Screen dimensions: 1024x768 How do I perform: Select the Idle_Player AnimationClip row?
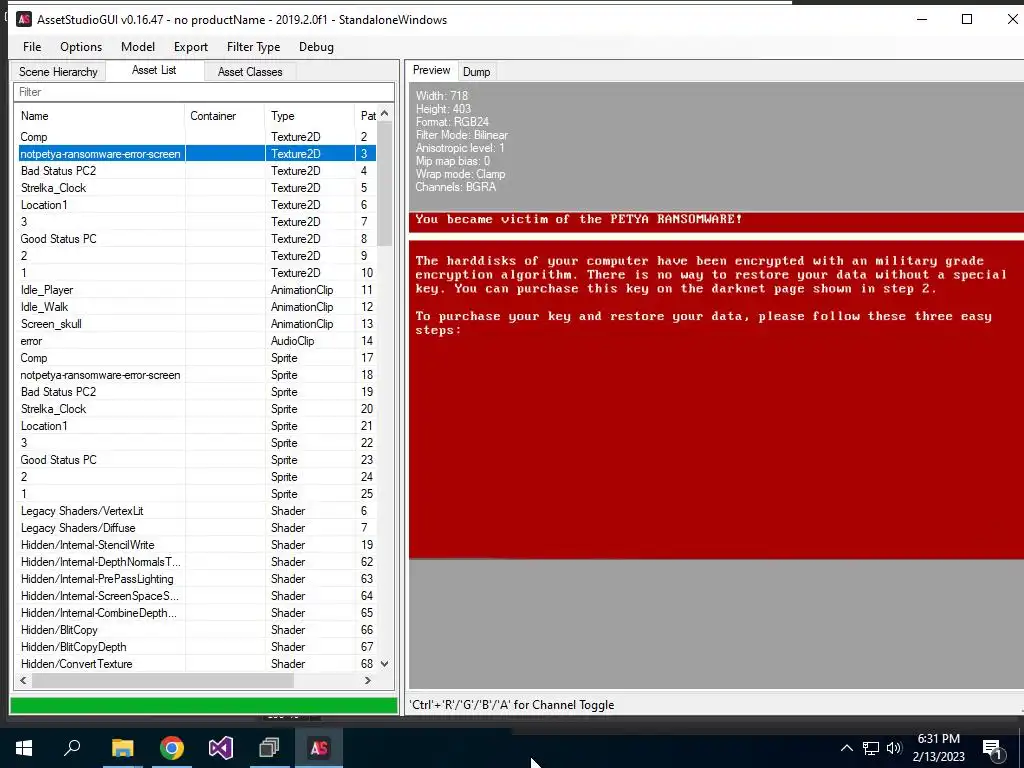point(196,290)
